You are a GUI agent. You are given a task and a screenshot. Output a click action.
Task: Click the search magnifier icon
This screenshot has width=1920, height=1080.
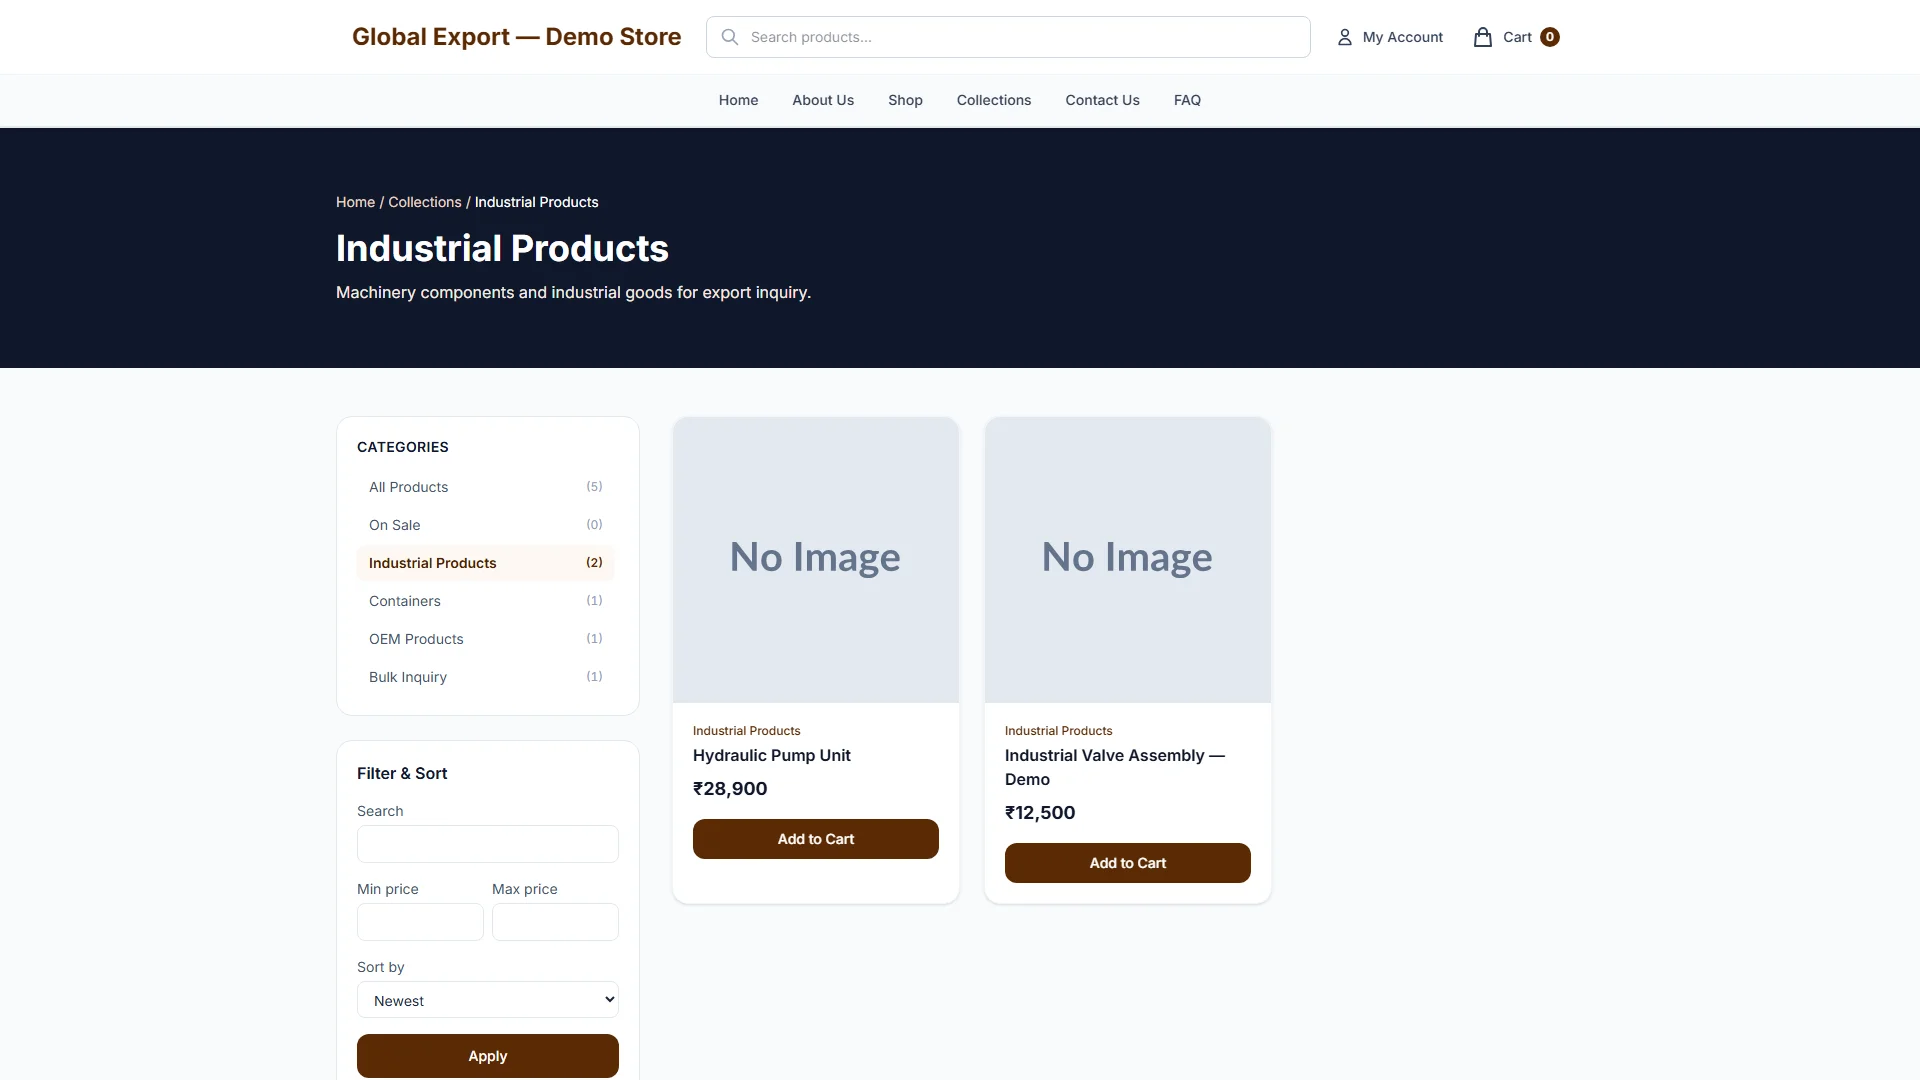(730, 37)
